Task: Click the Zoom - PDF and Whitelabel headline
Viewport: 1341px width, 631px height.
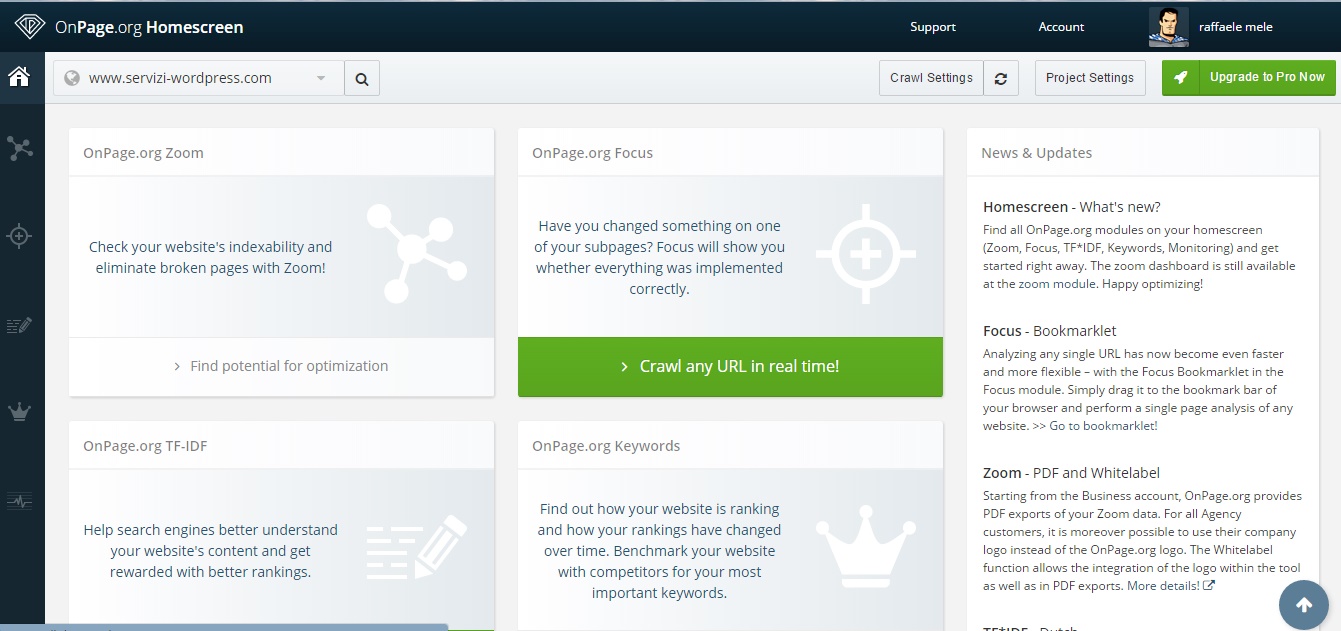Action: (x=1071, y=473)
